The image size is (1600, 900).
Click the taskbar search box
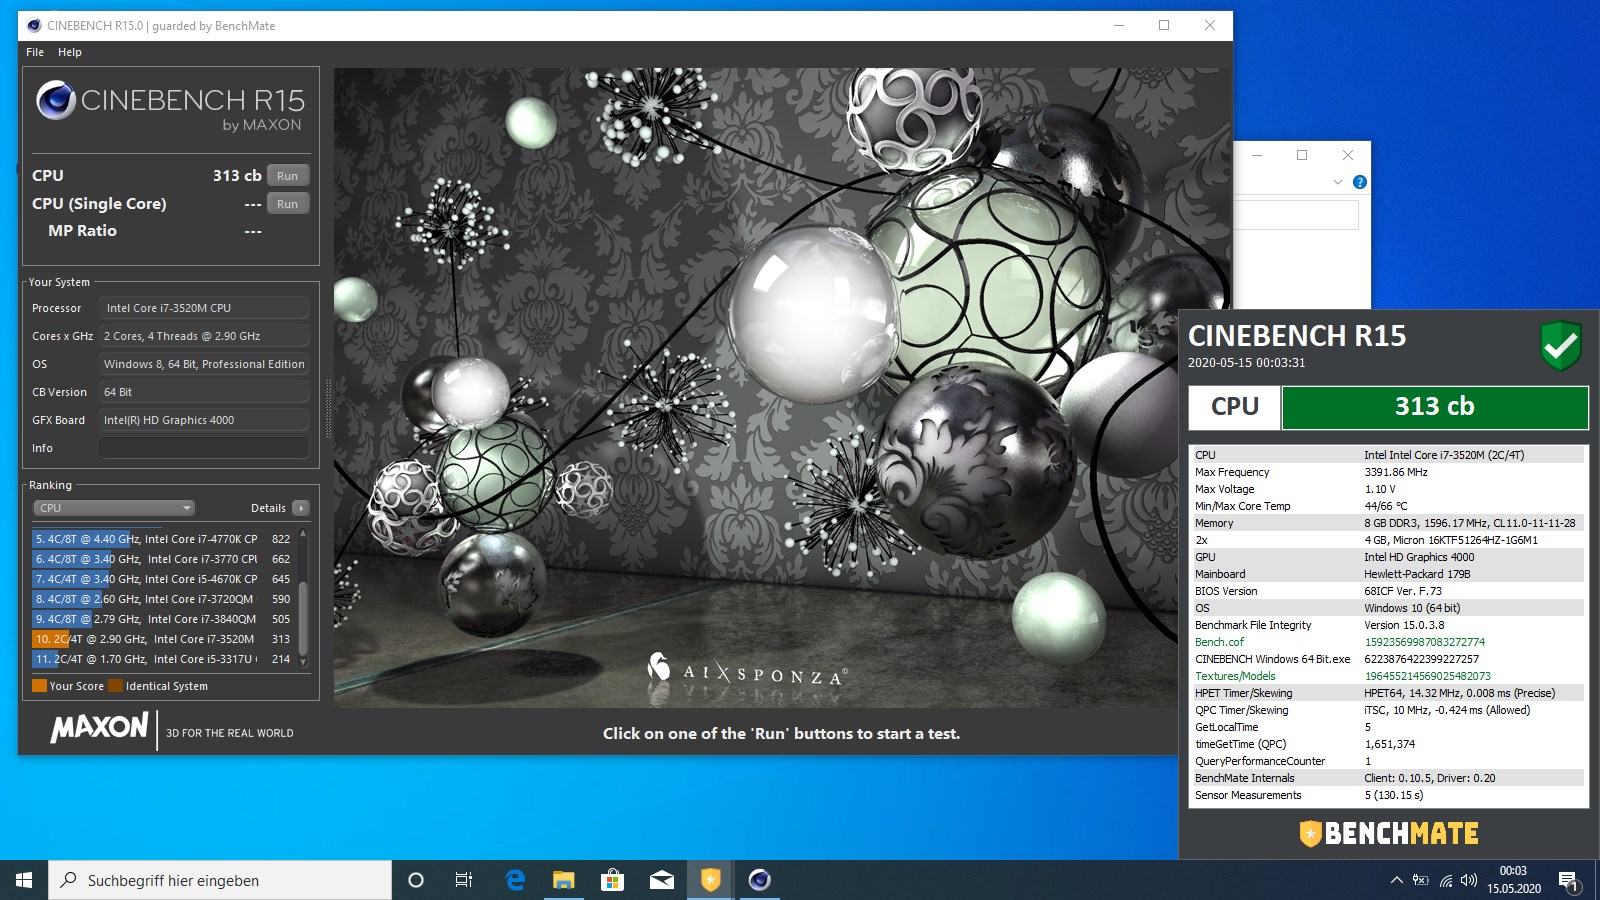pos(220,880)
